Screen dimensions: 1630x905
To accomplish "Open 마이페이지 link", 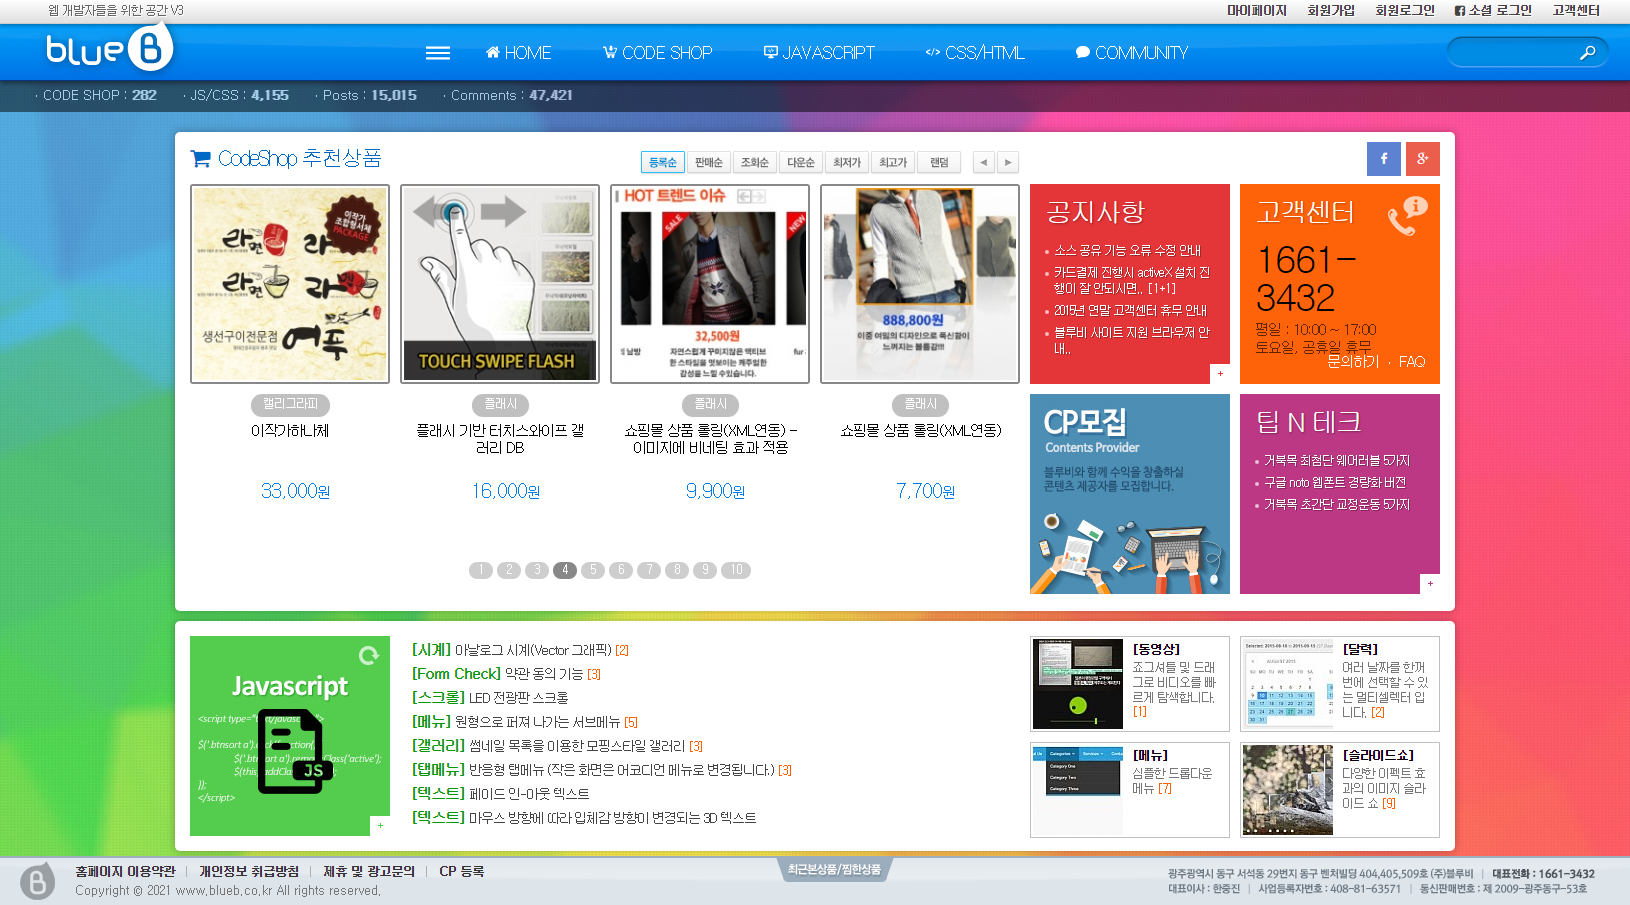I will coord(1257,10).
